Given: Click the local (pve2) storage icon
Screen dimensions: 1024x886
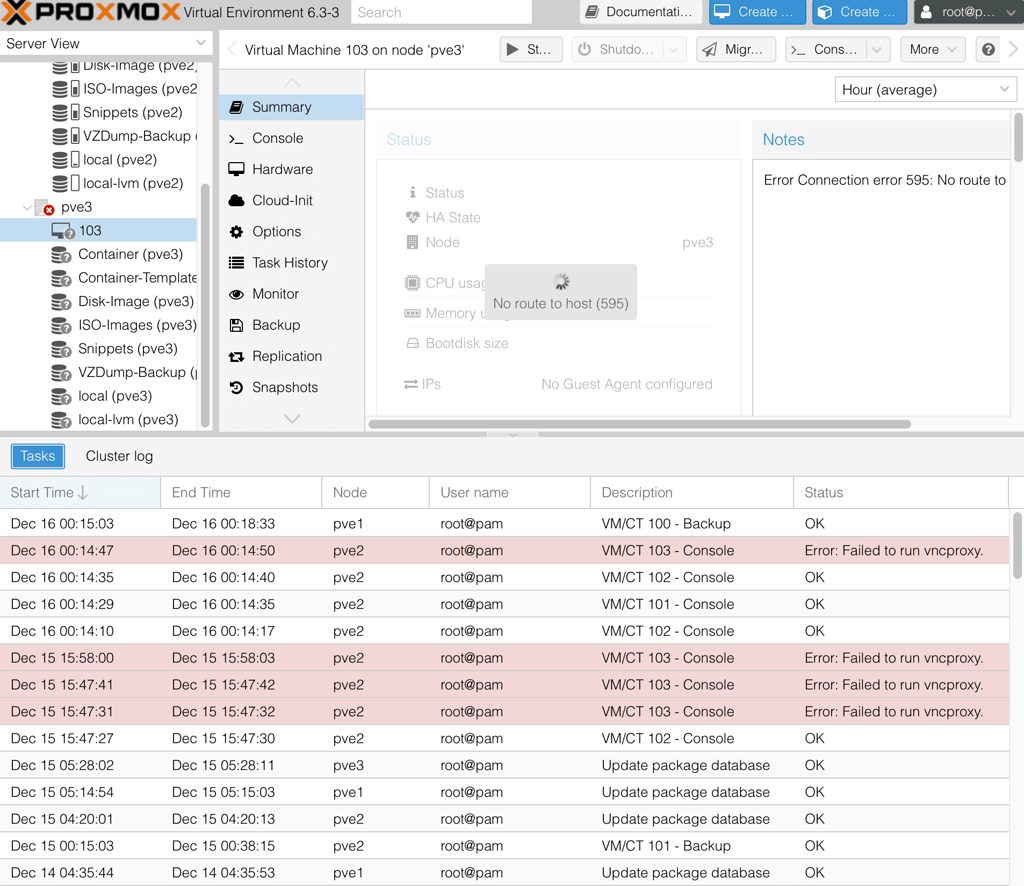Looking at the screenshot, I should pyautogui.click(x=66, y=160).
